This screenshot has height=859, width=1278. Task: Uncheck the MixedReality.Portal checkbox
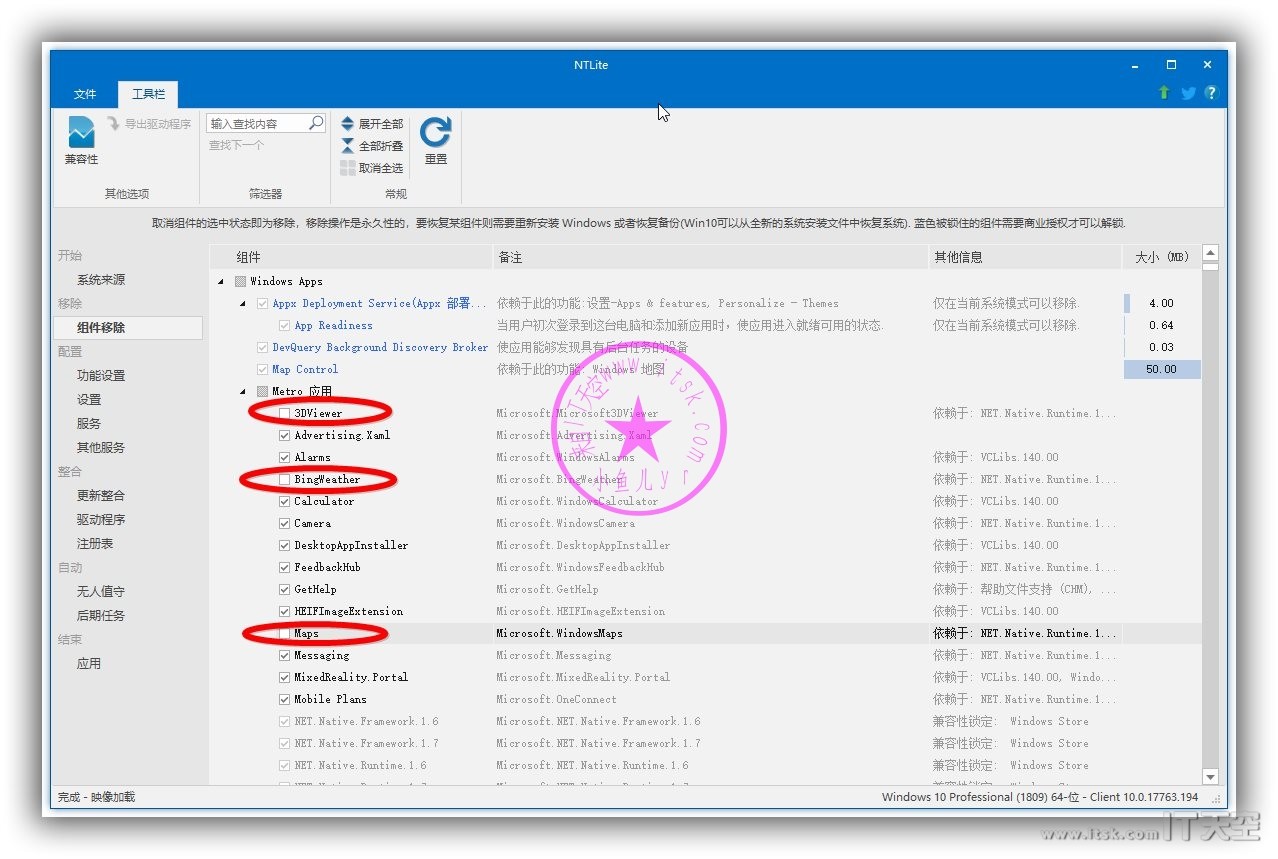(285, 677)
